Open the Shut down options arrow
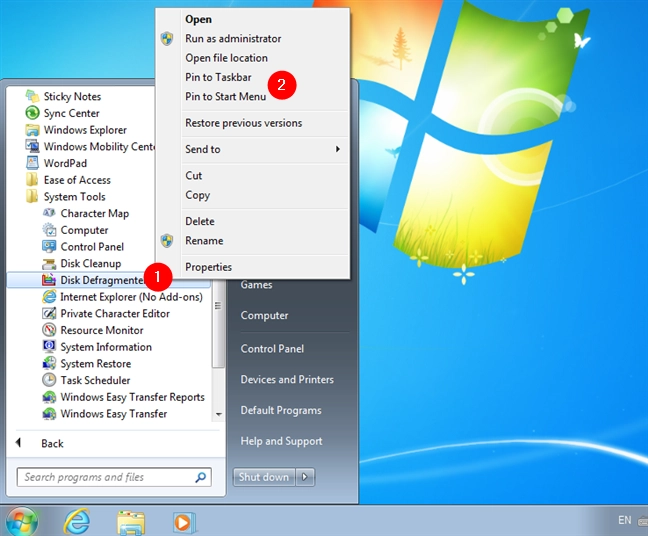This screenshot has width=648, height=536. click(305, 477)
